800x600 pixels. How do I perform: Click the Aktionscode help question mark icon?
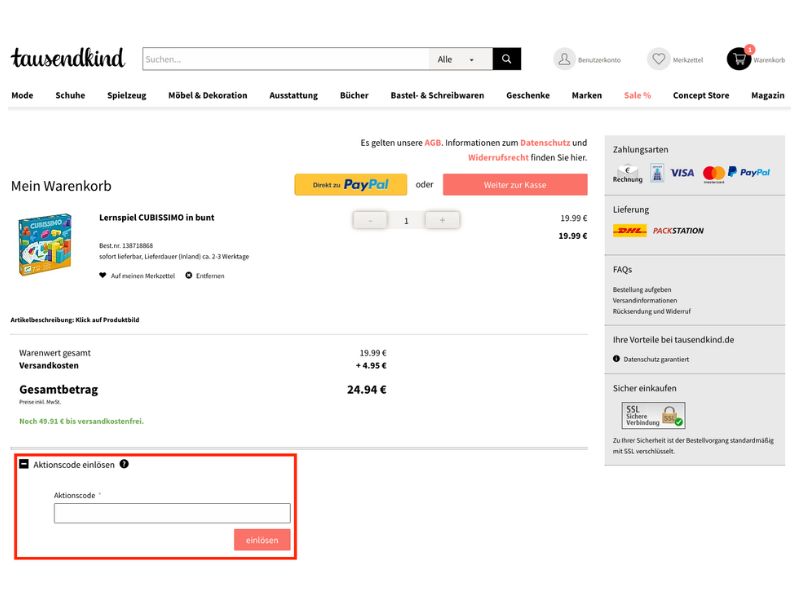point(124,464)
